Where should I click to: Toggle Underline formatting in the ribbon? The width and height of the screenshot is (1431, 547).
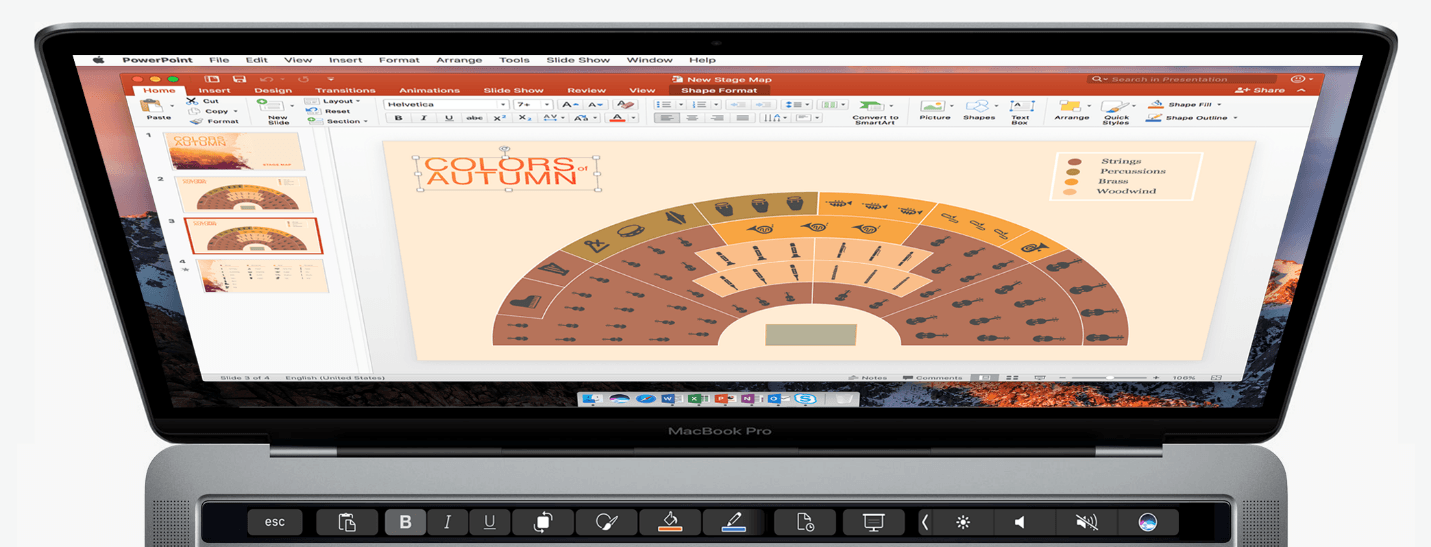coord(448,118)
